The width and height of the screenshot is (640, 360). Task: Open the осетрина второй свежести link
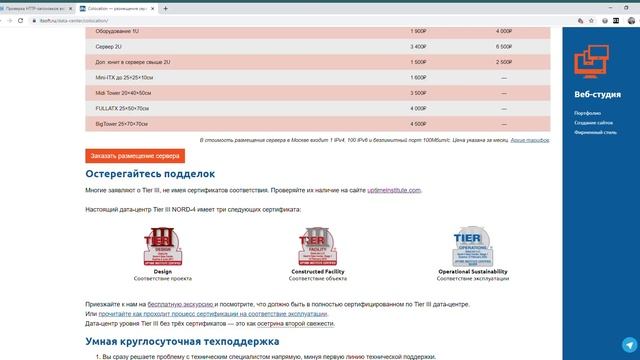click(296, 323)
